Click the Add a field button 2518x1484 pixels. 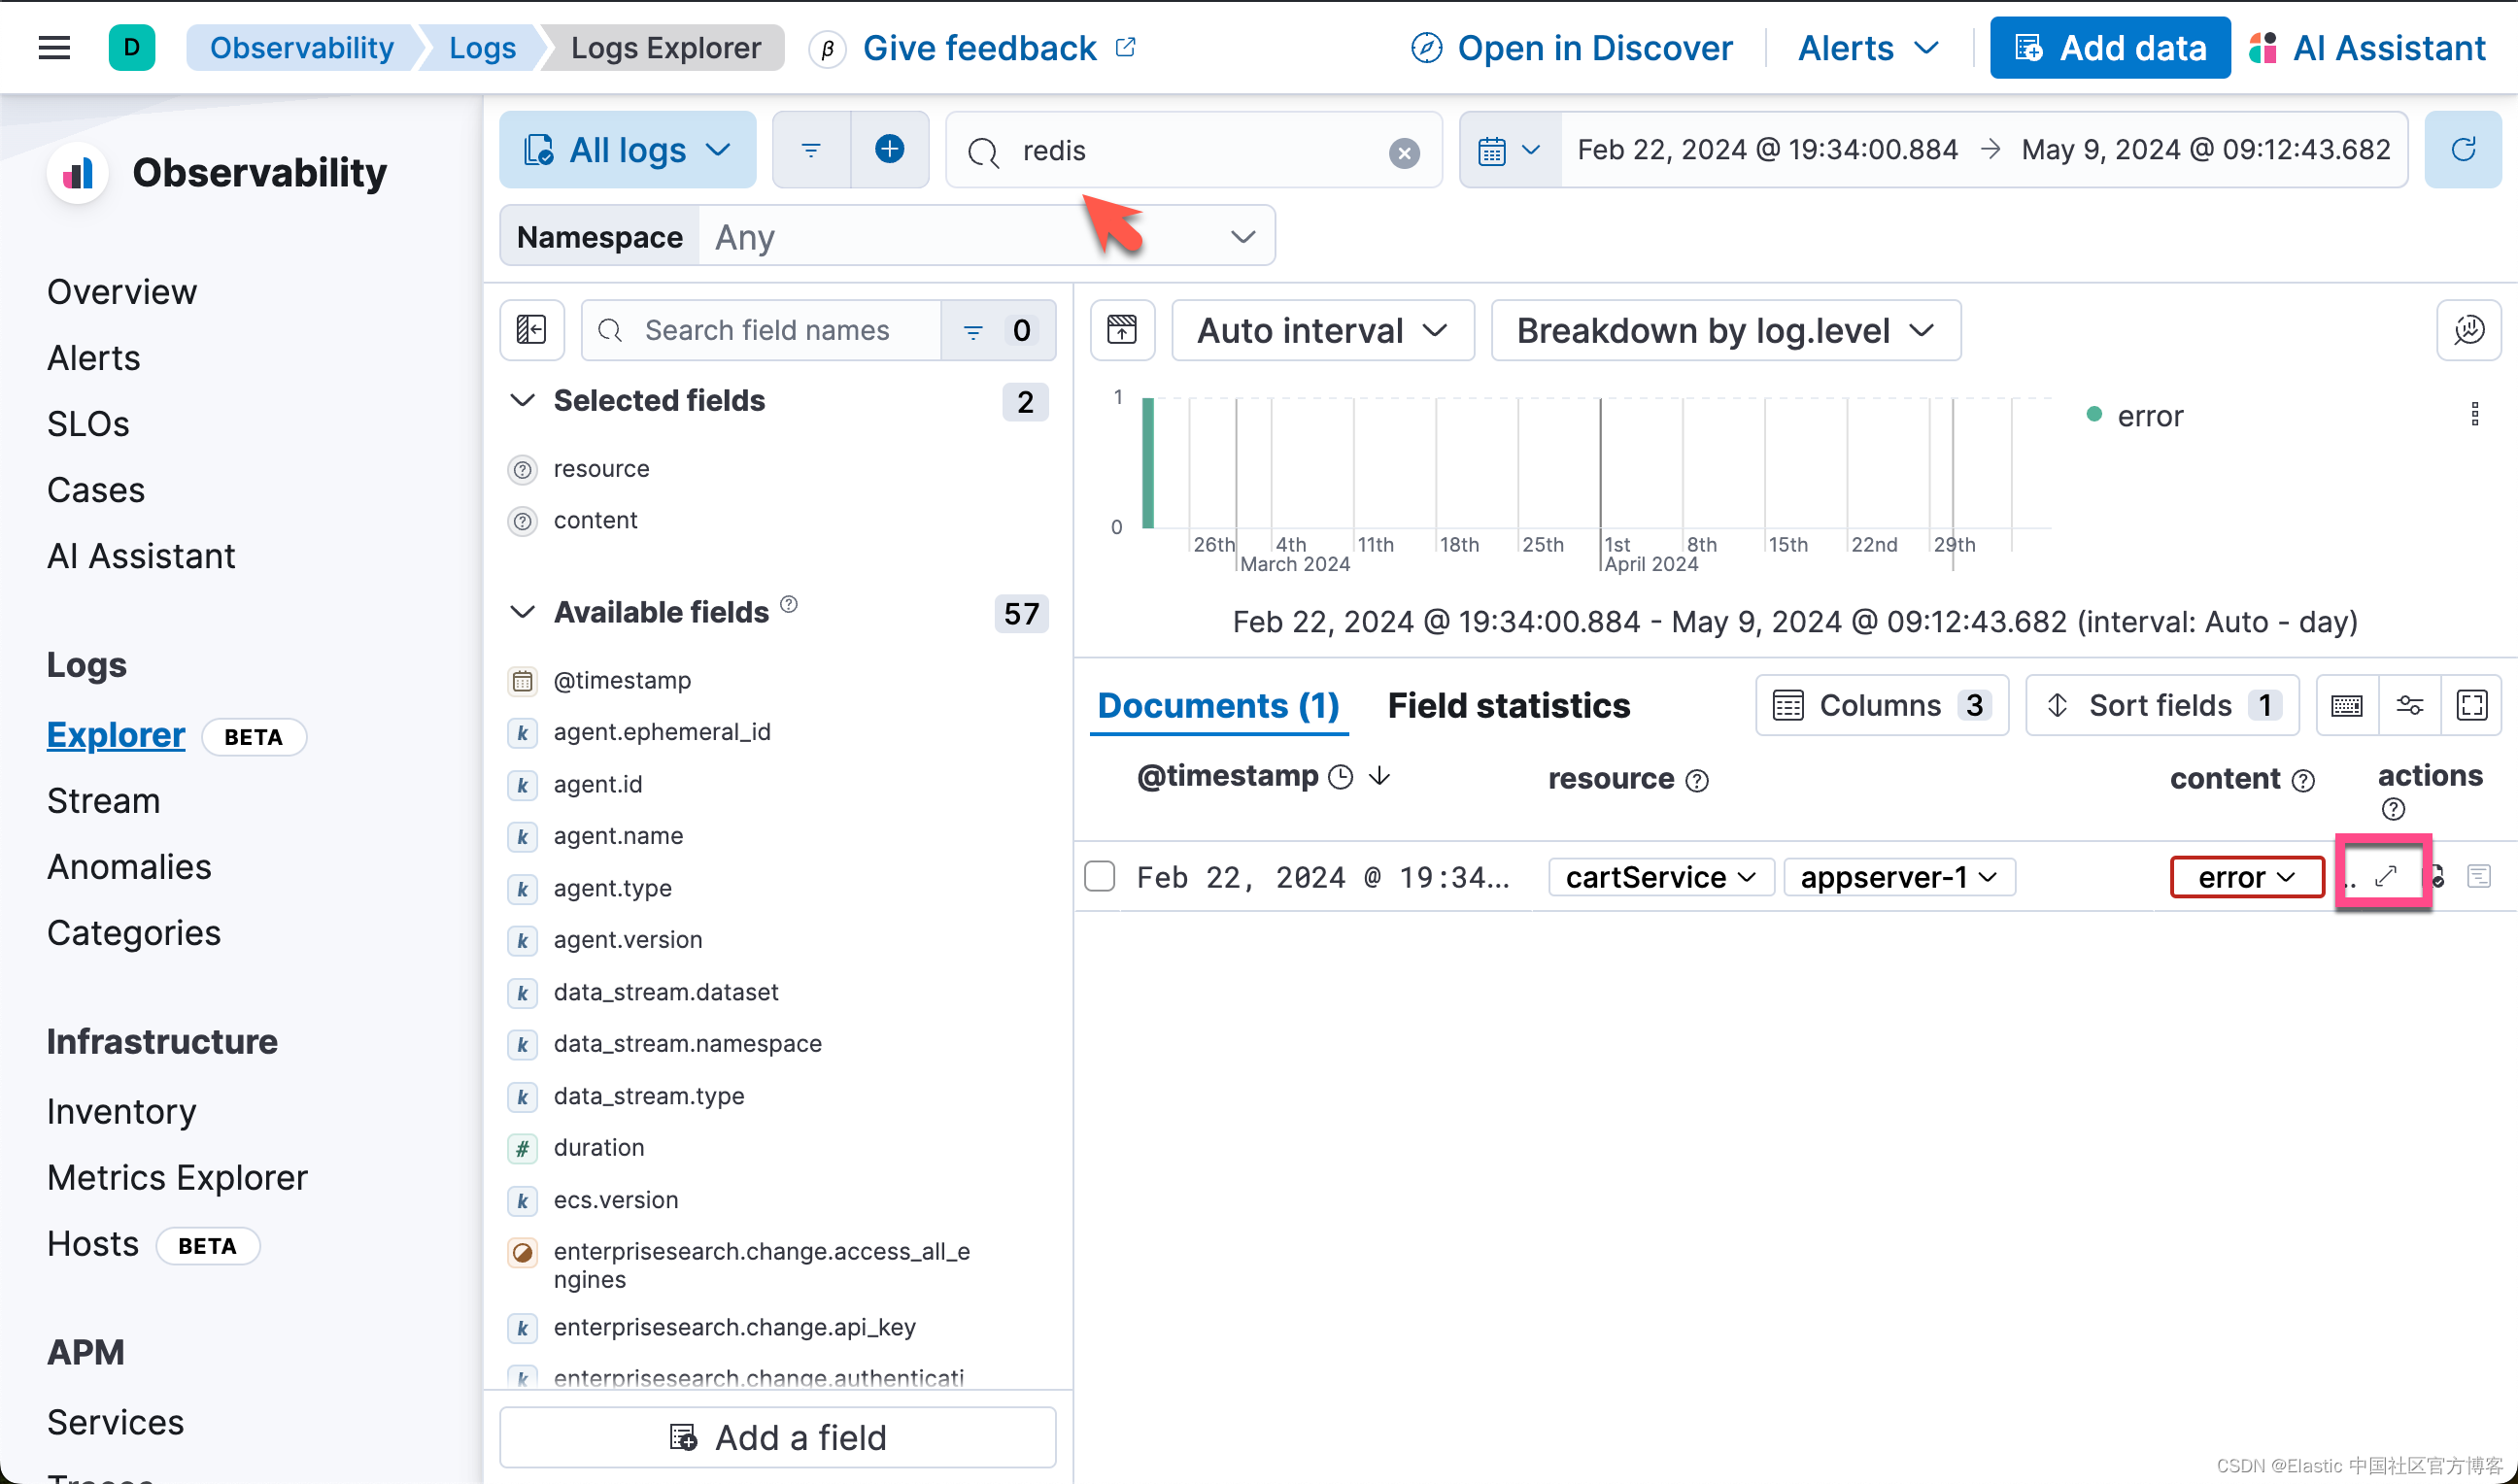tap(777, 1437)
